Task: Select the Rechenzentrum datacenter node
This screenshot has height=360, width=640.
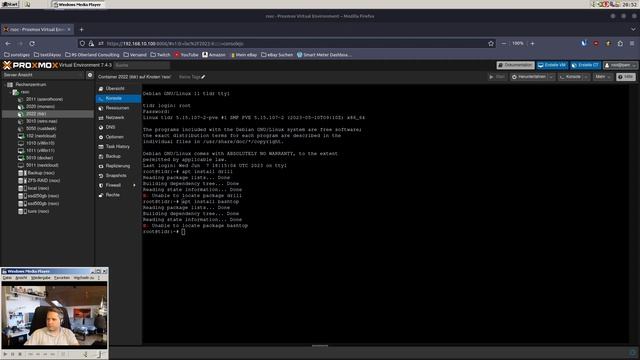Action: pos(31,84)
